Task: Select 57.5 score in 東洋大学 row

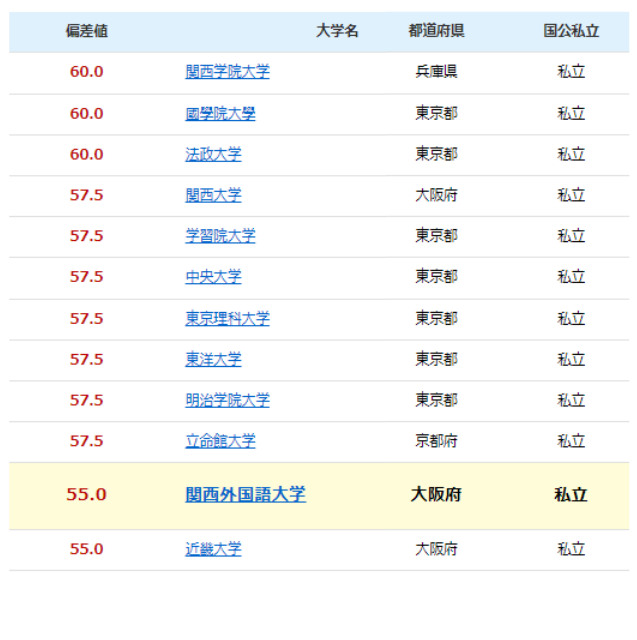Action: [87, 359]
